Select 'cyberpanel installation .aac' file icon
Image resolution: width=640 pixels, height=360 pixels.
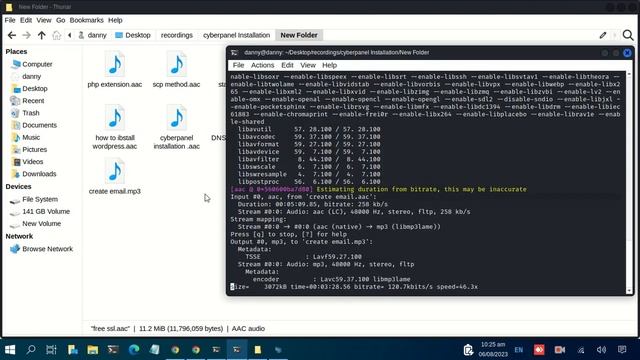pyautogui.click(x=176, y=118)
